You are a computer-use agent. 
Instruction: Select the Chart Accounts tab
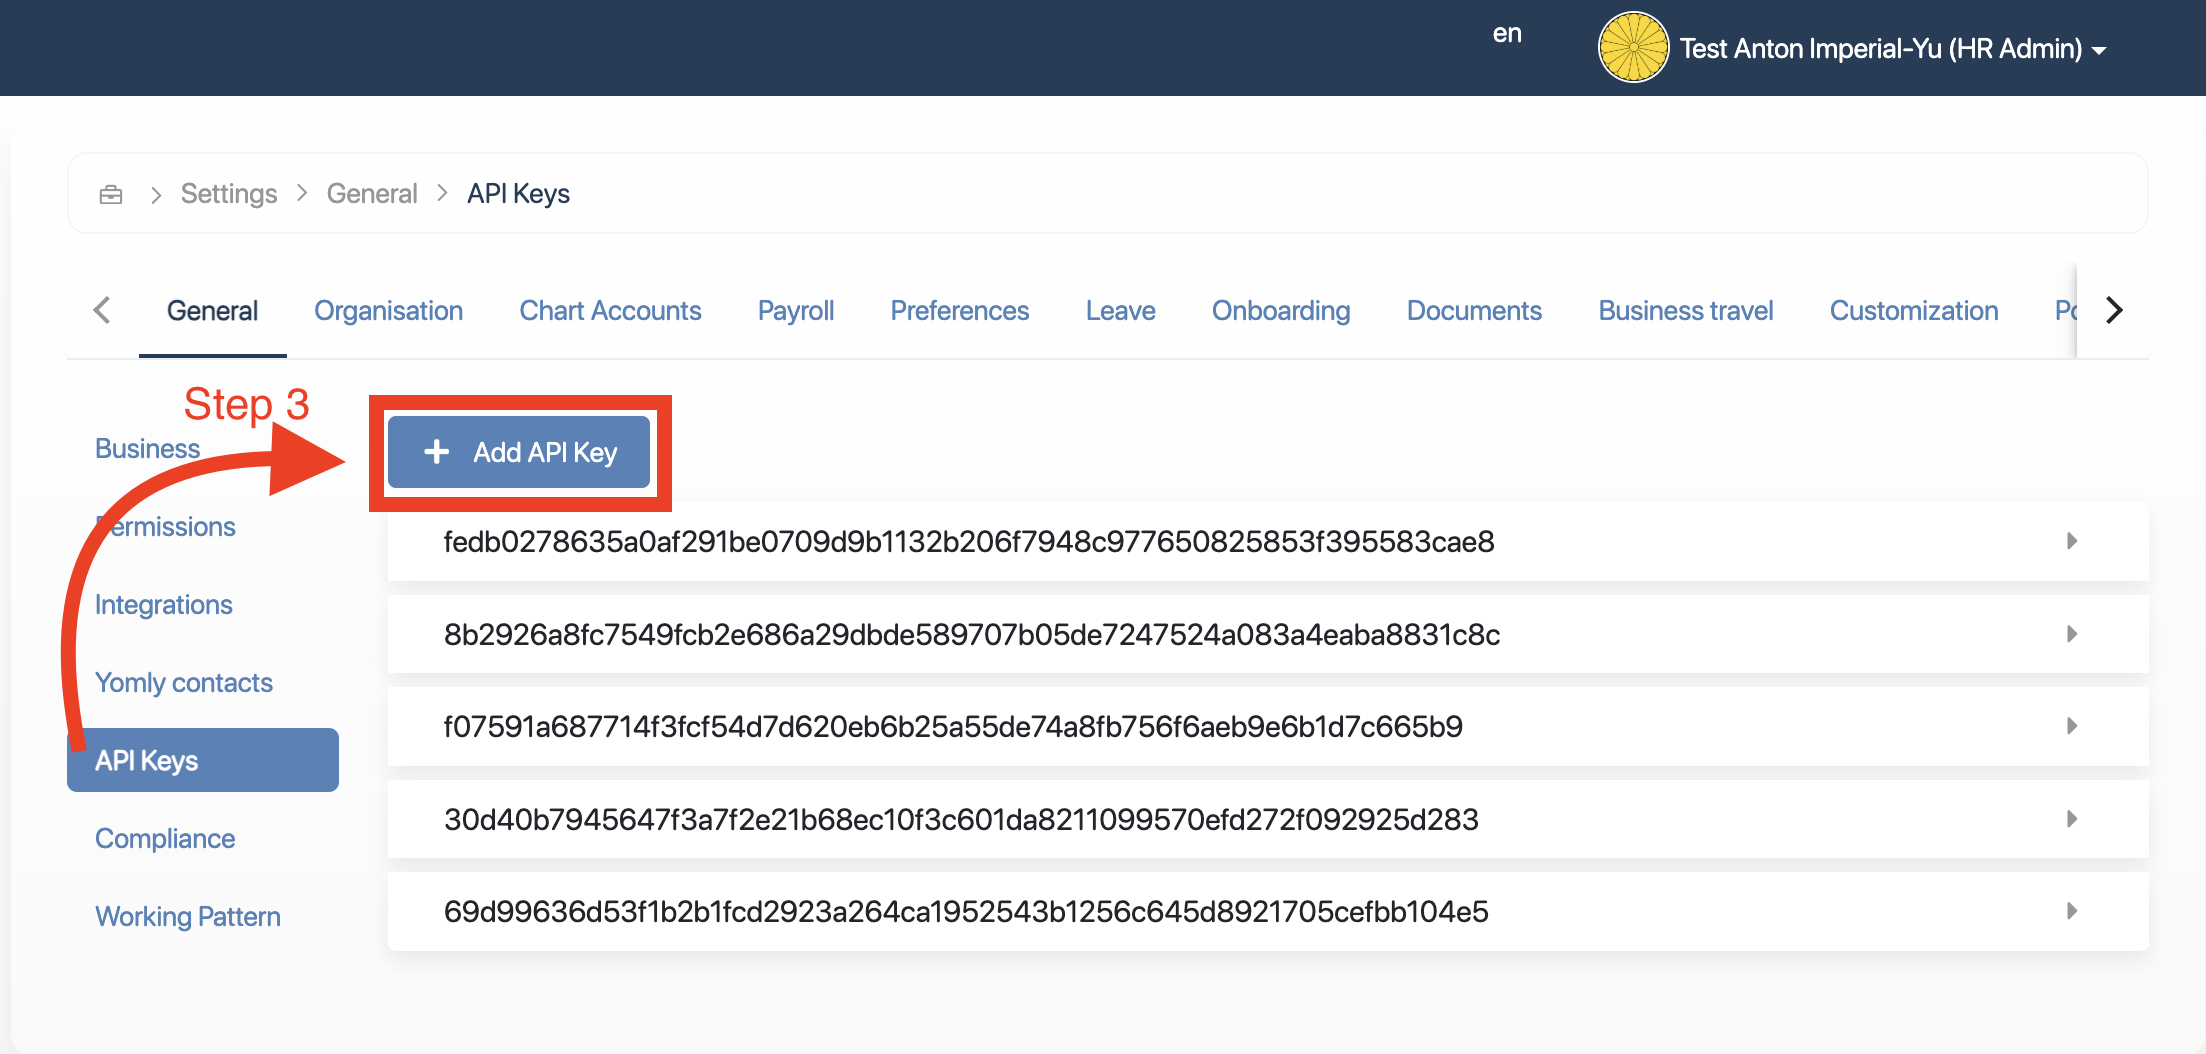[x=610, y=311]
